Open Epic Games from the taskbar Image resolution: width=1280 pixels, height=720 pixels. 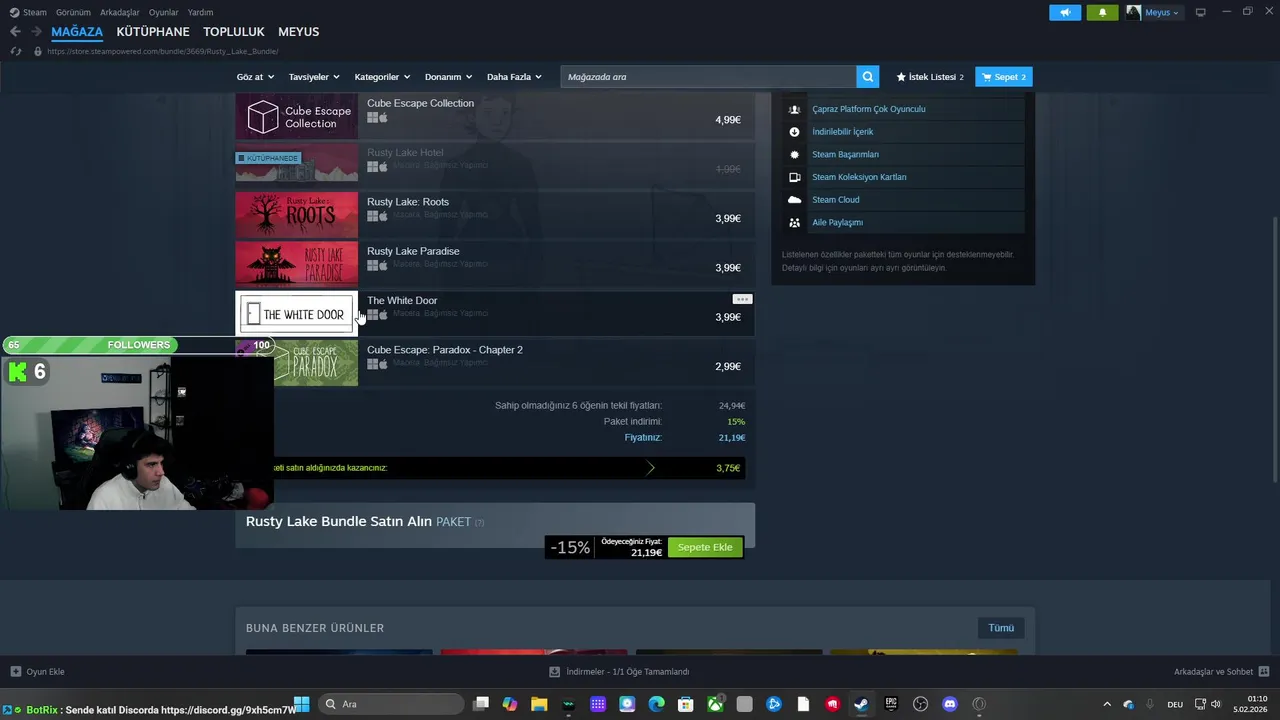pos(891,704)
